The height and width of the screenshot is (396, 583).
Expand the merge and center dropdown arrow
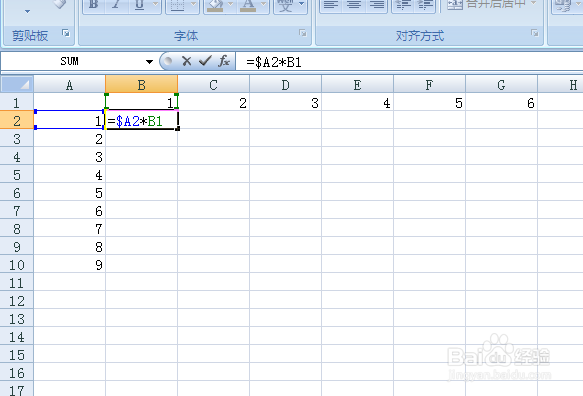point(534,4)
